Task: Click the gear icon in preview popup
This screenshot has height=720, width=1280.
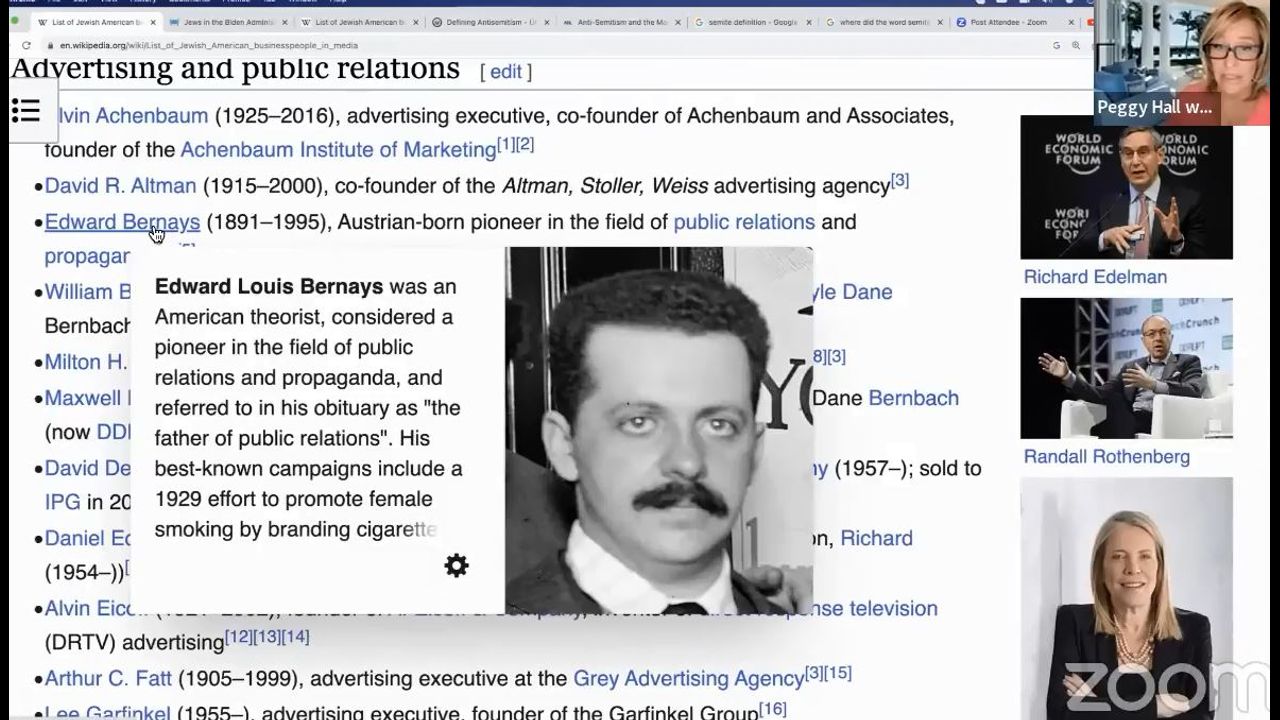Action: click(x=456, y=566)
